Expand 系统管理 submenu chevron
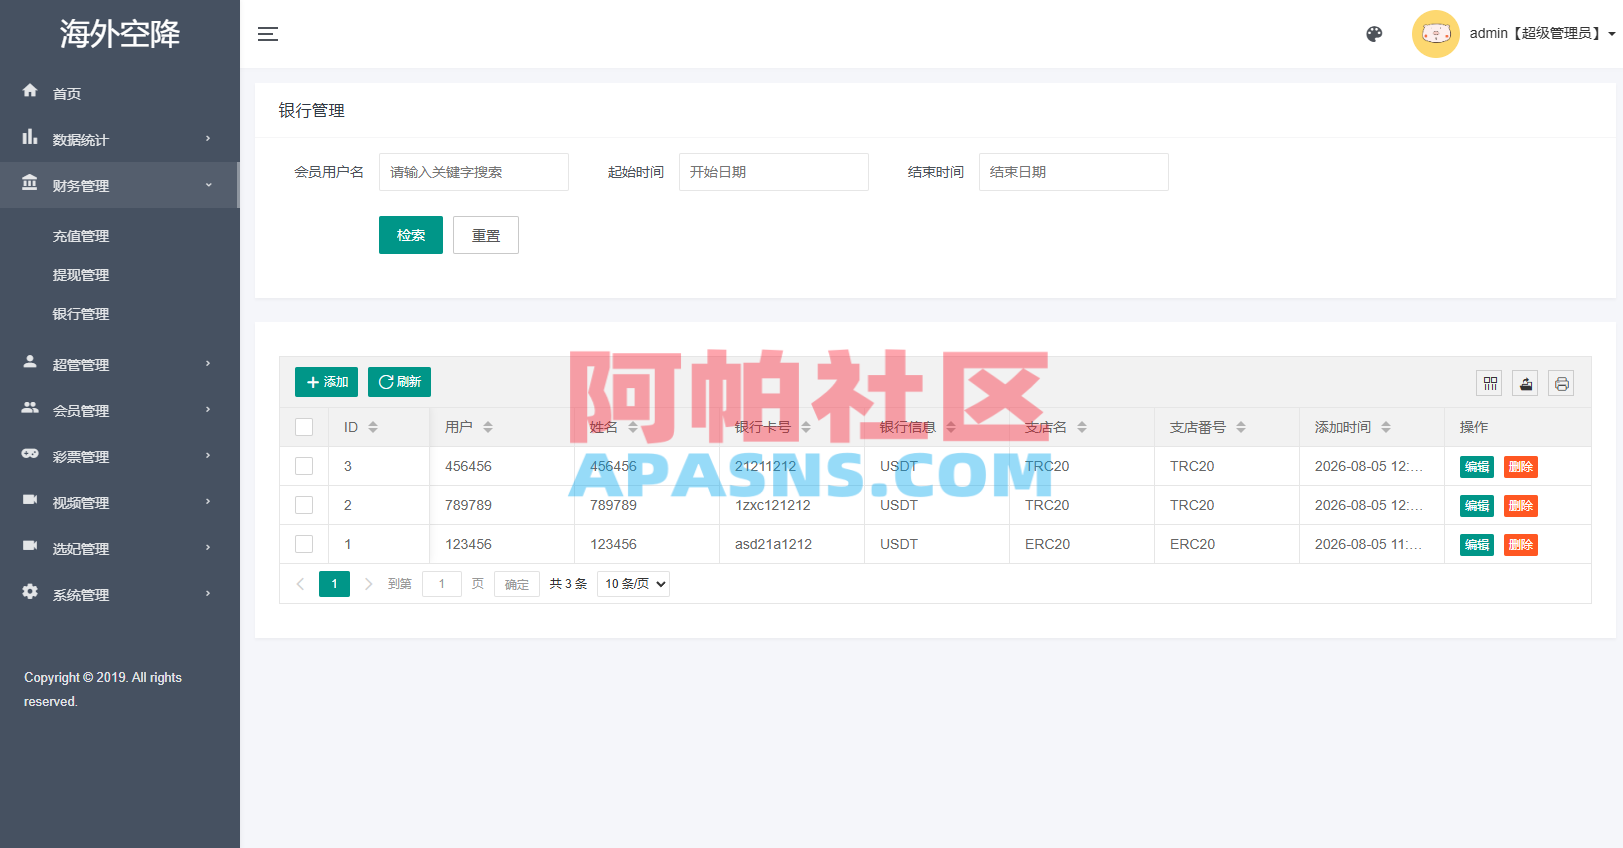This screenshot has width=1623, height=848. pos(208,593)
